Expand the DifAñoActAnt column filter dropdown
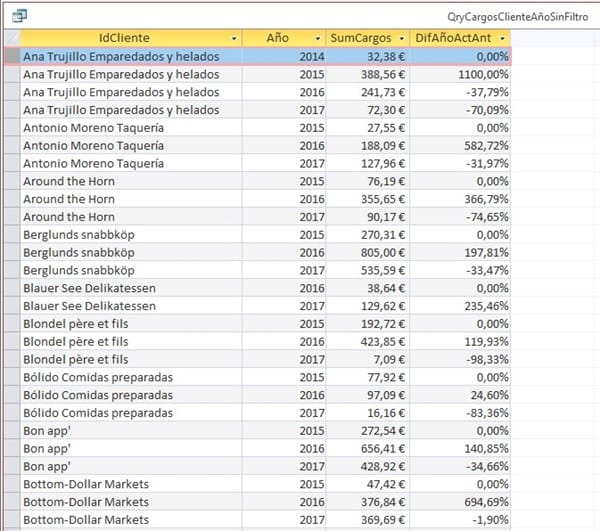 502,38
